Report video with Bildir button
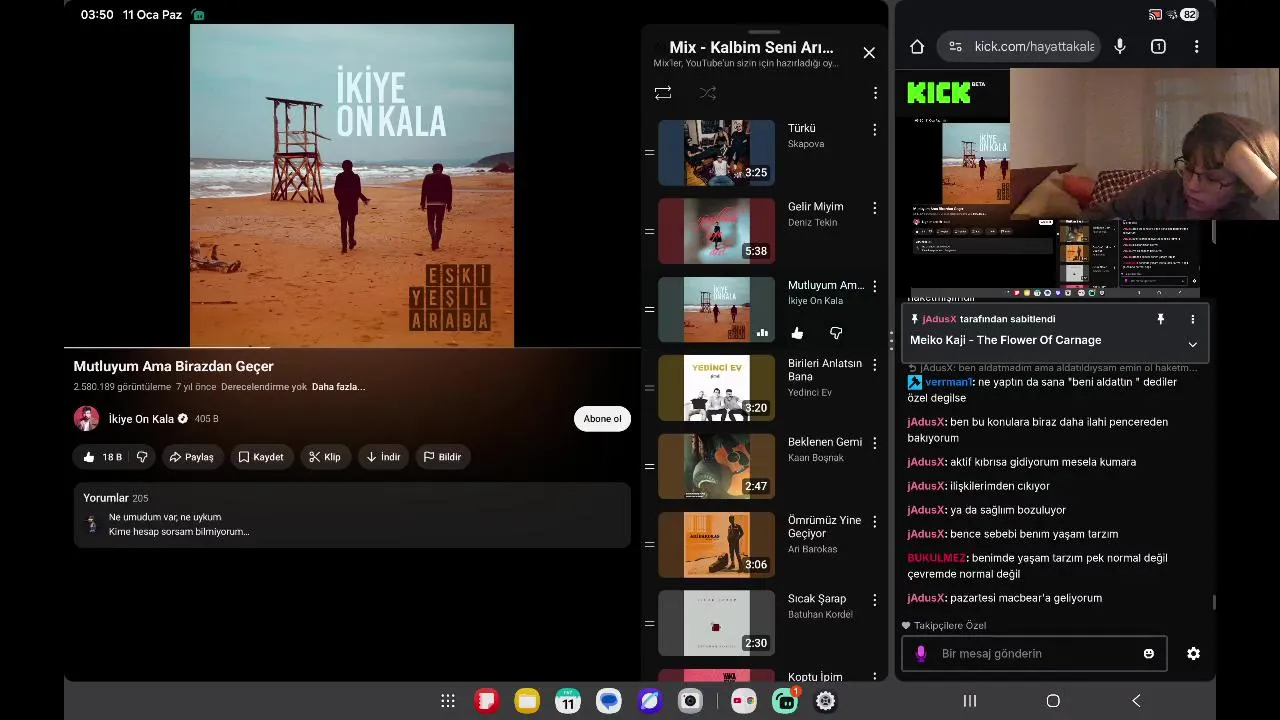1280x720 pixels. click(x=442, y=457)
